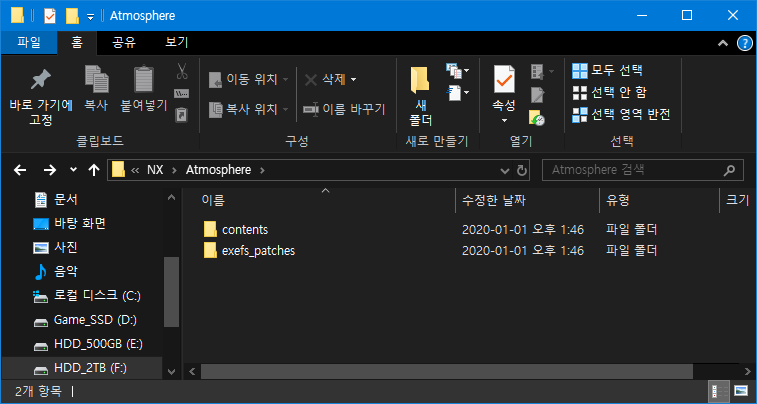
Task: Click the Copy (복사) ribbon icon
Action: click(97, 80)
